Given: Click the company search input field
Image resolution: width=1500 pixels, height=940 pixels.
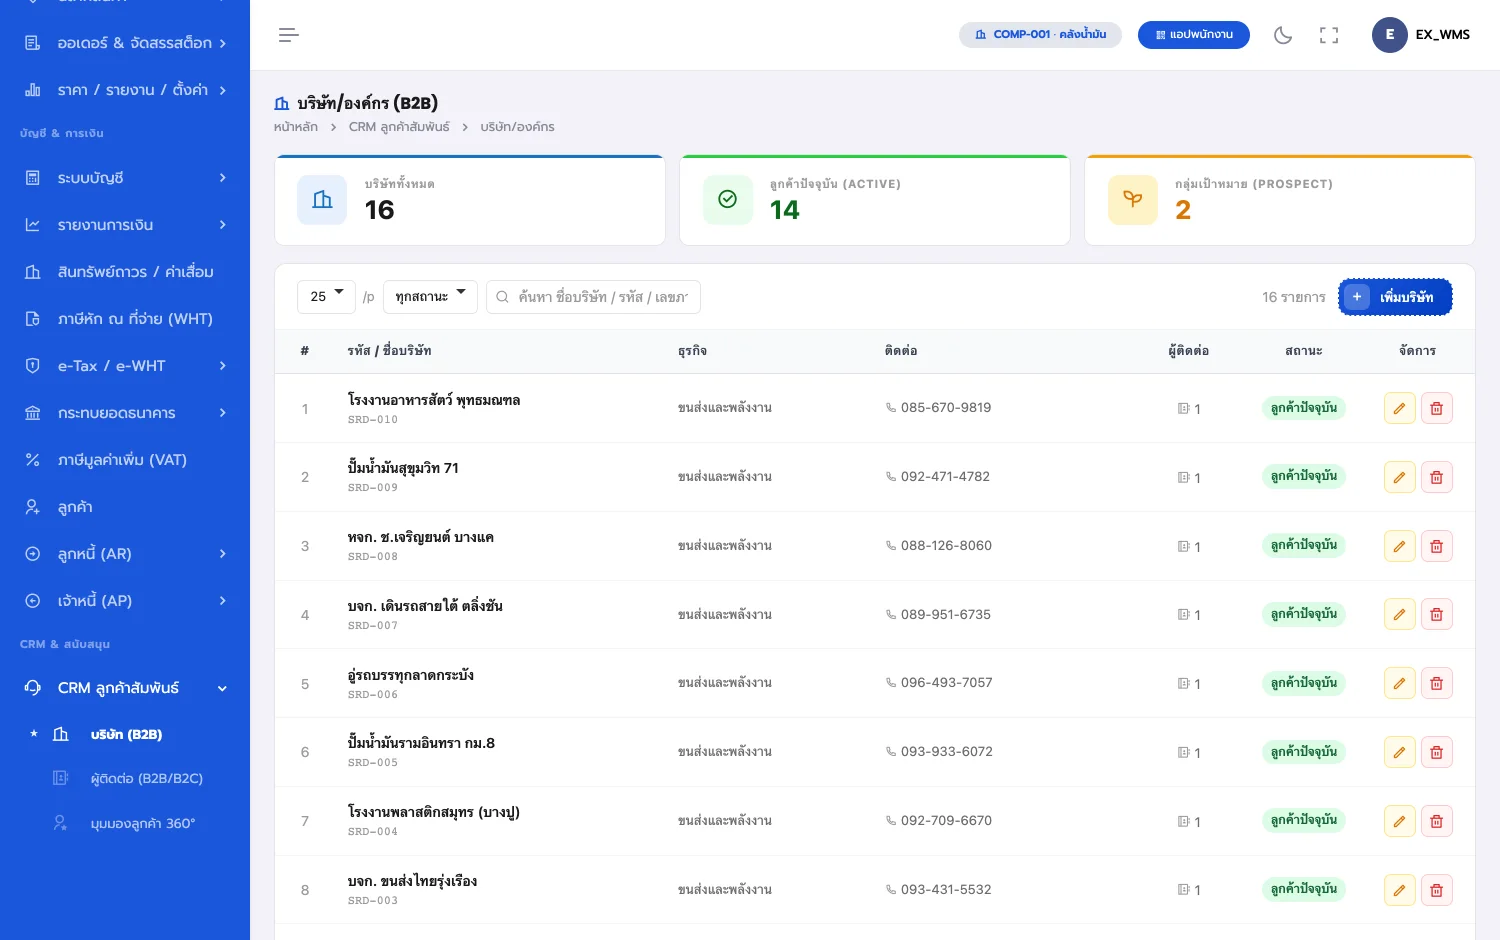Looking at the screenshot, I should [x=593, y=297].
